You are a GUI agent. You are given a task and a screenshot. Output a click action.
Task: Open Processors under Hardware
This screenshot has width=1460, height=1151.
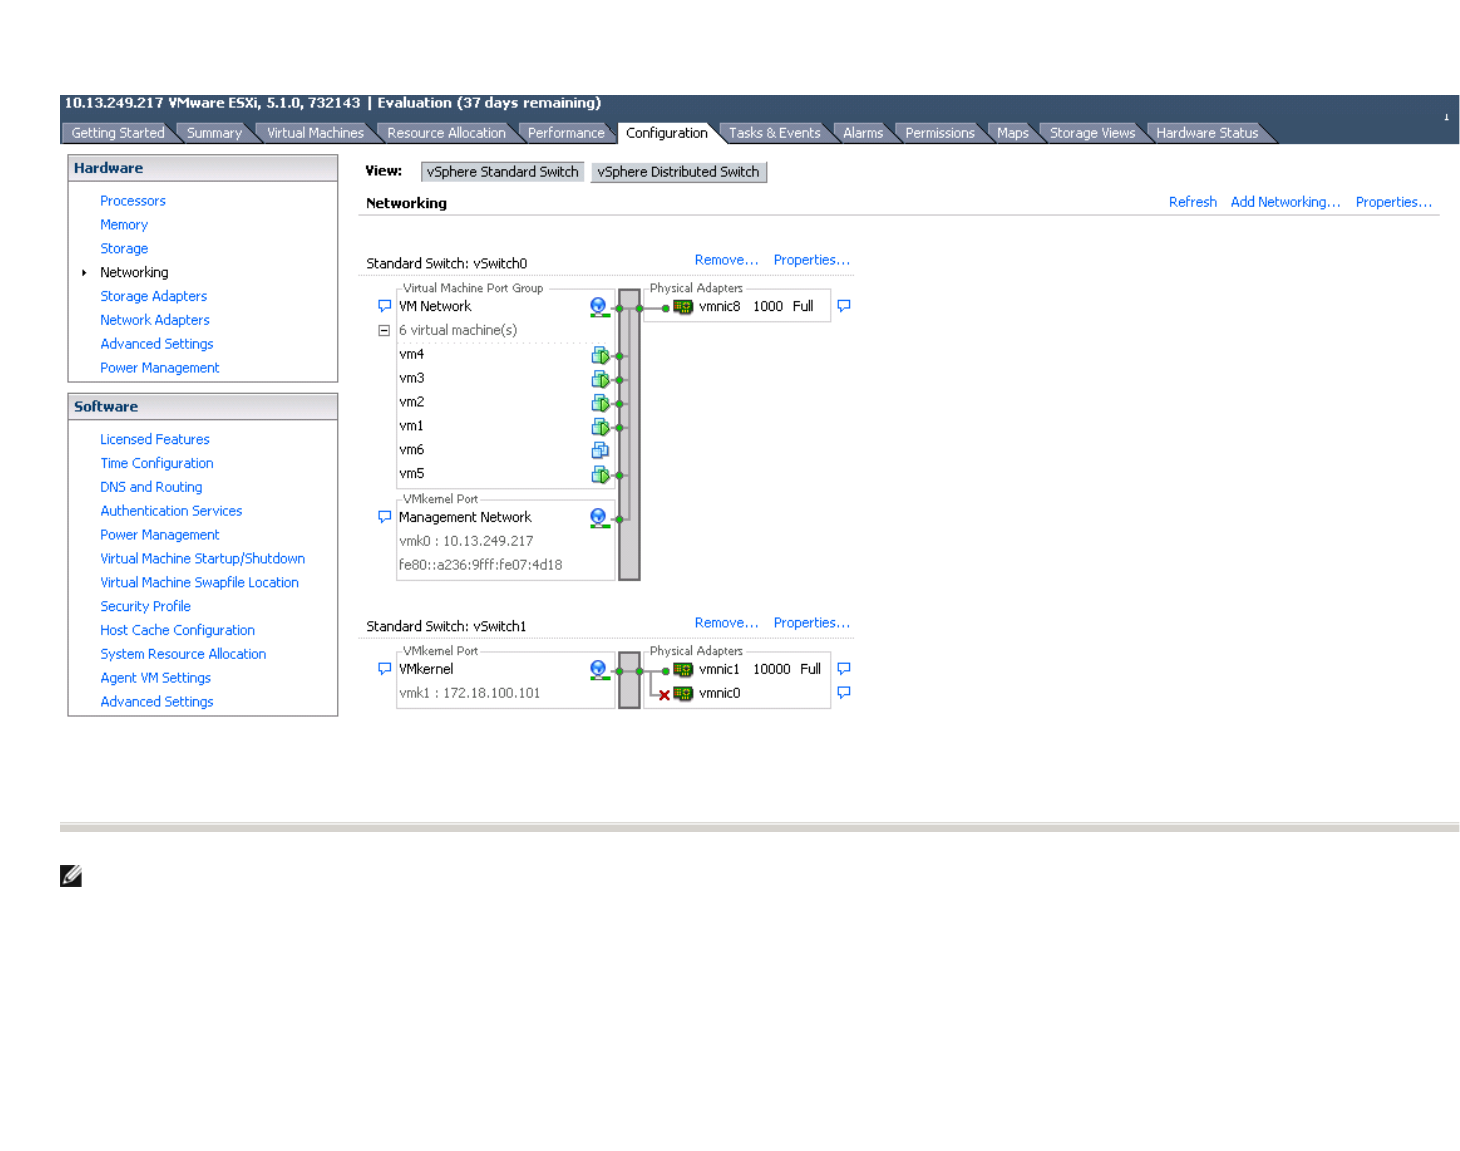coord(133,201)
